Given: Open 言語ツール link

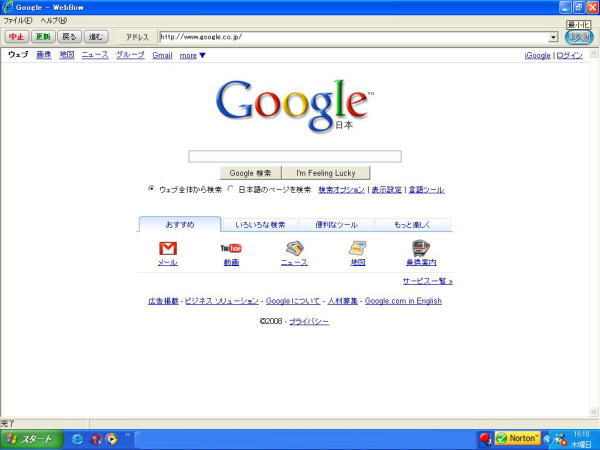Looking at the screenshot, I should coord(426,190).
